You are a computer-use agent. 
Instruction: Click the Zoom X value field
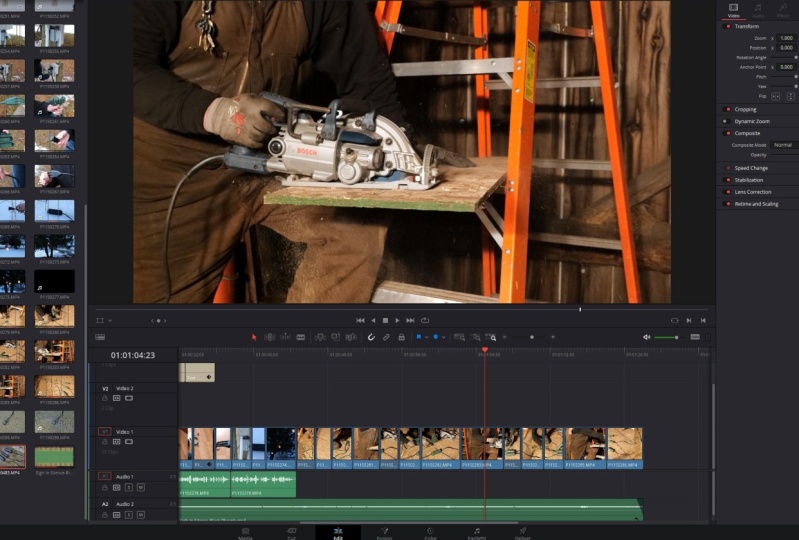coord(787,38)
